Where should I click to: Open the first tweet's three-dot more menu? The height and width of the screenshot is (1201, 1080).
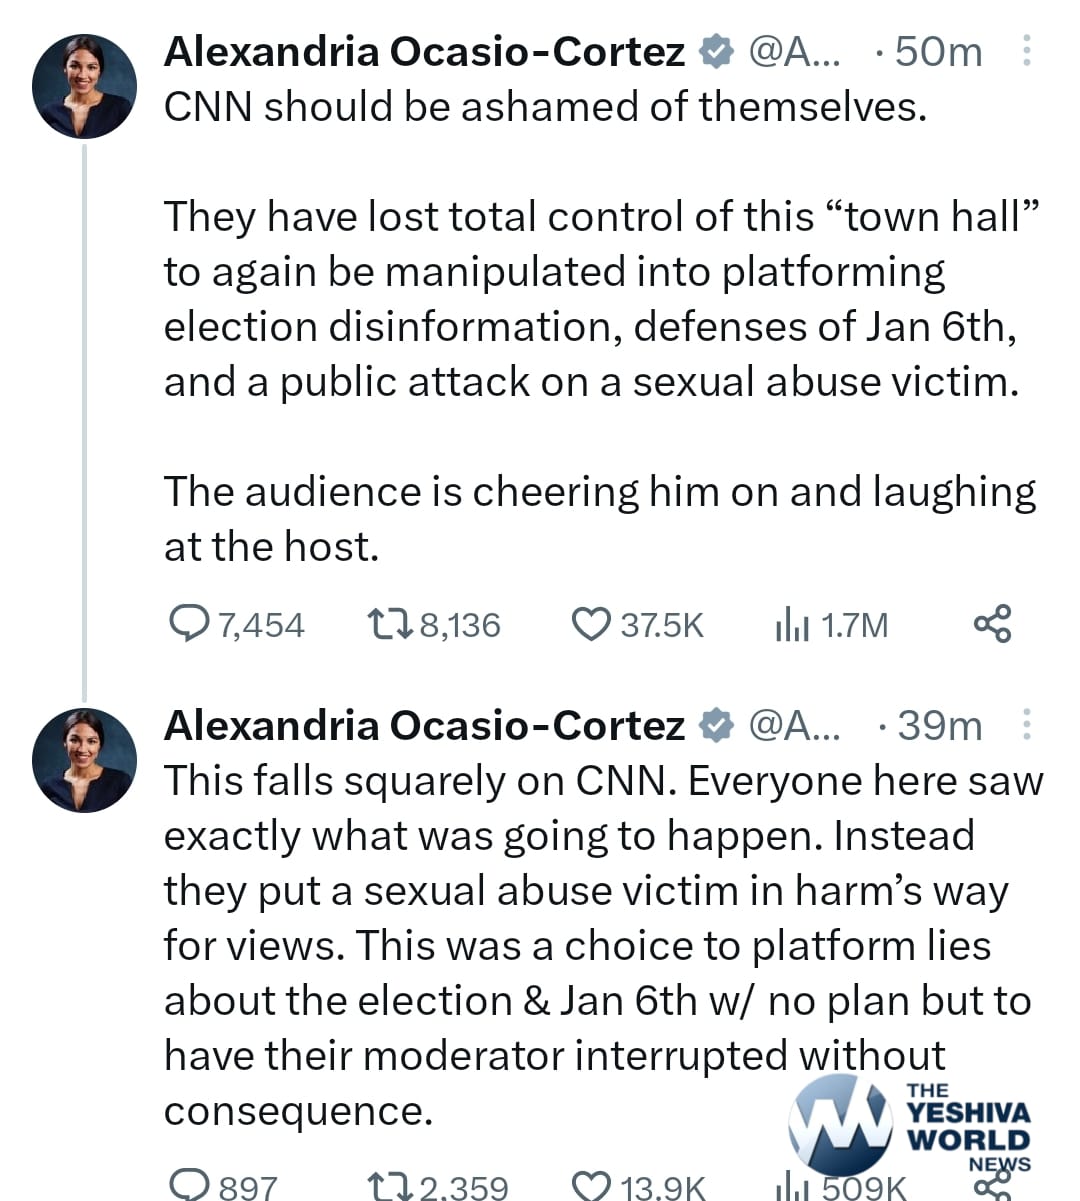(1026, 52)
